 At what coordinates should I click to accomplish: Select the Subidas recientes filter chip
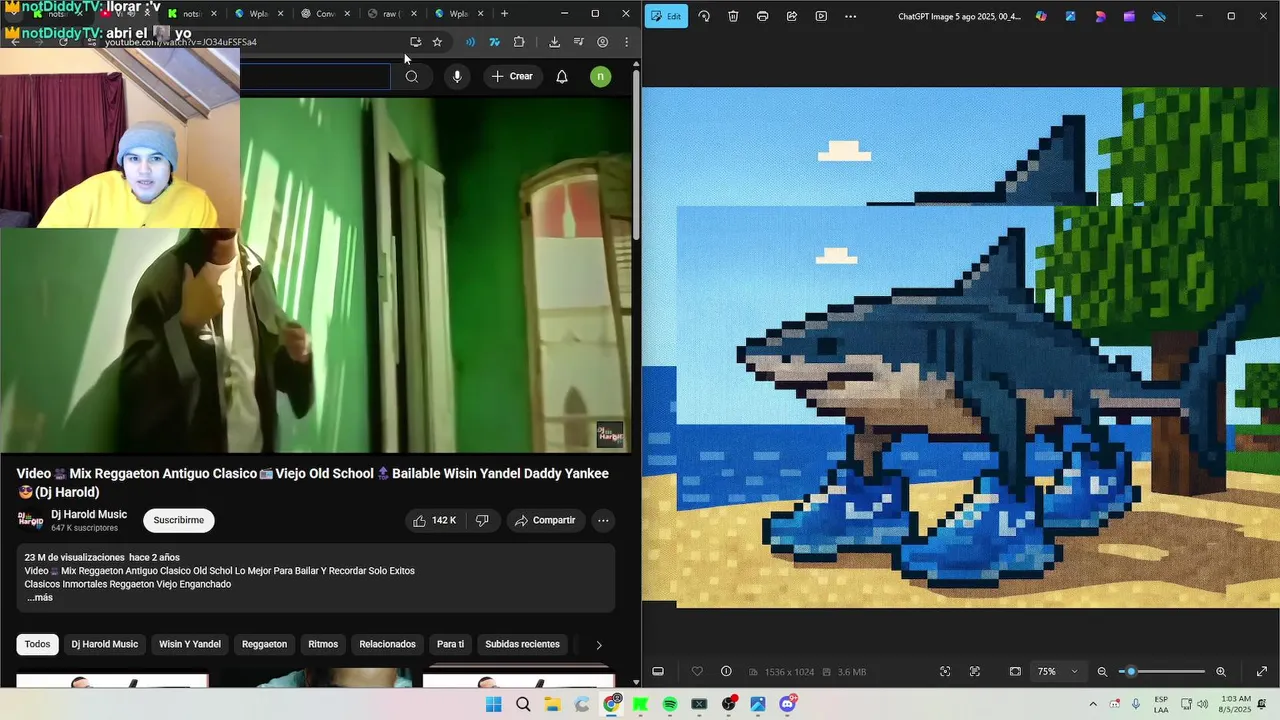coord(522,644)
